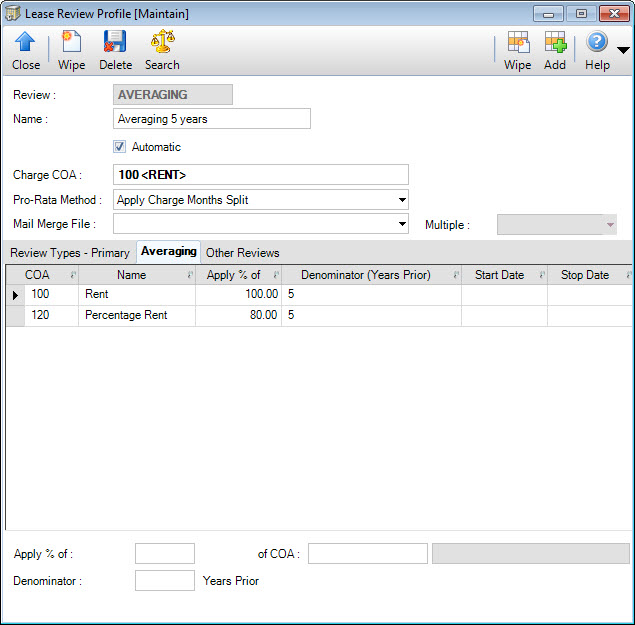Select the row selector of Rent row
Screen dimensions: 635x625
(15, 295)
